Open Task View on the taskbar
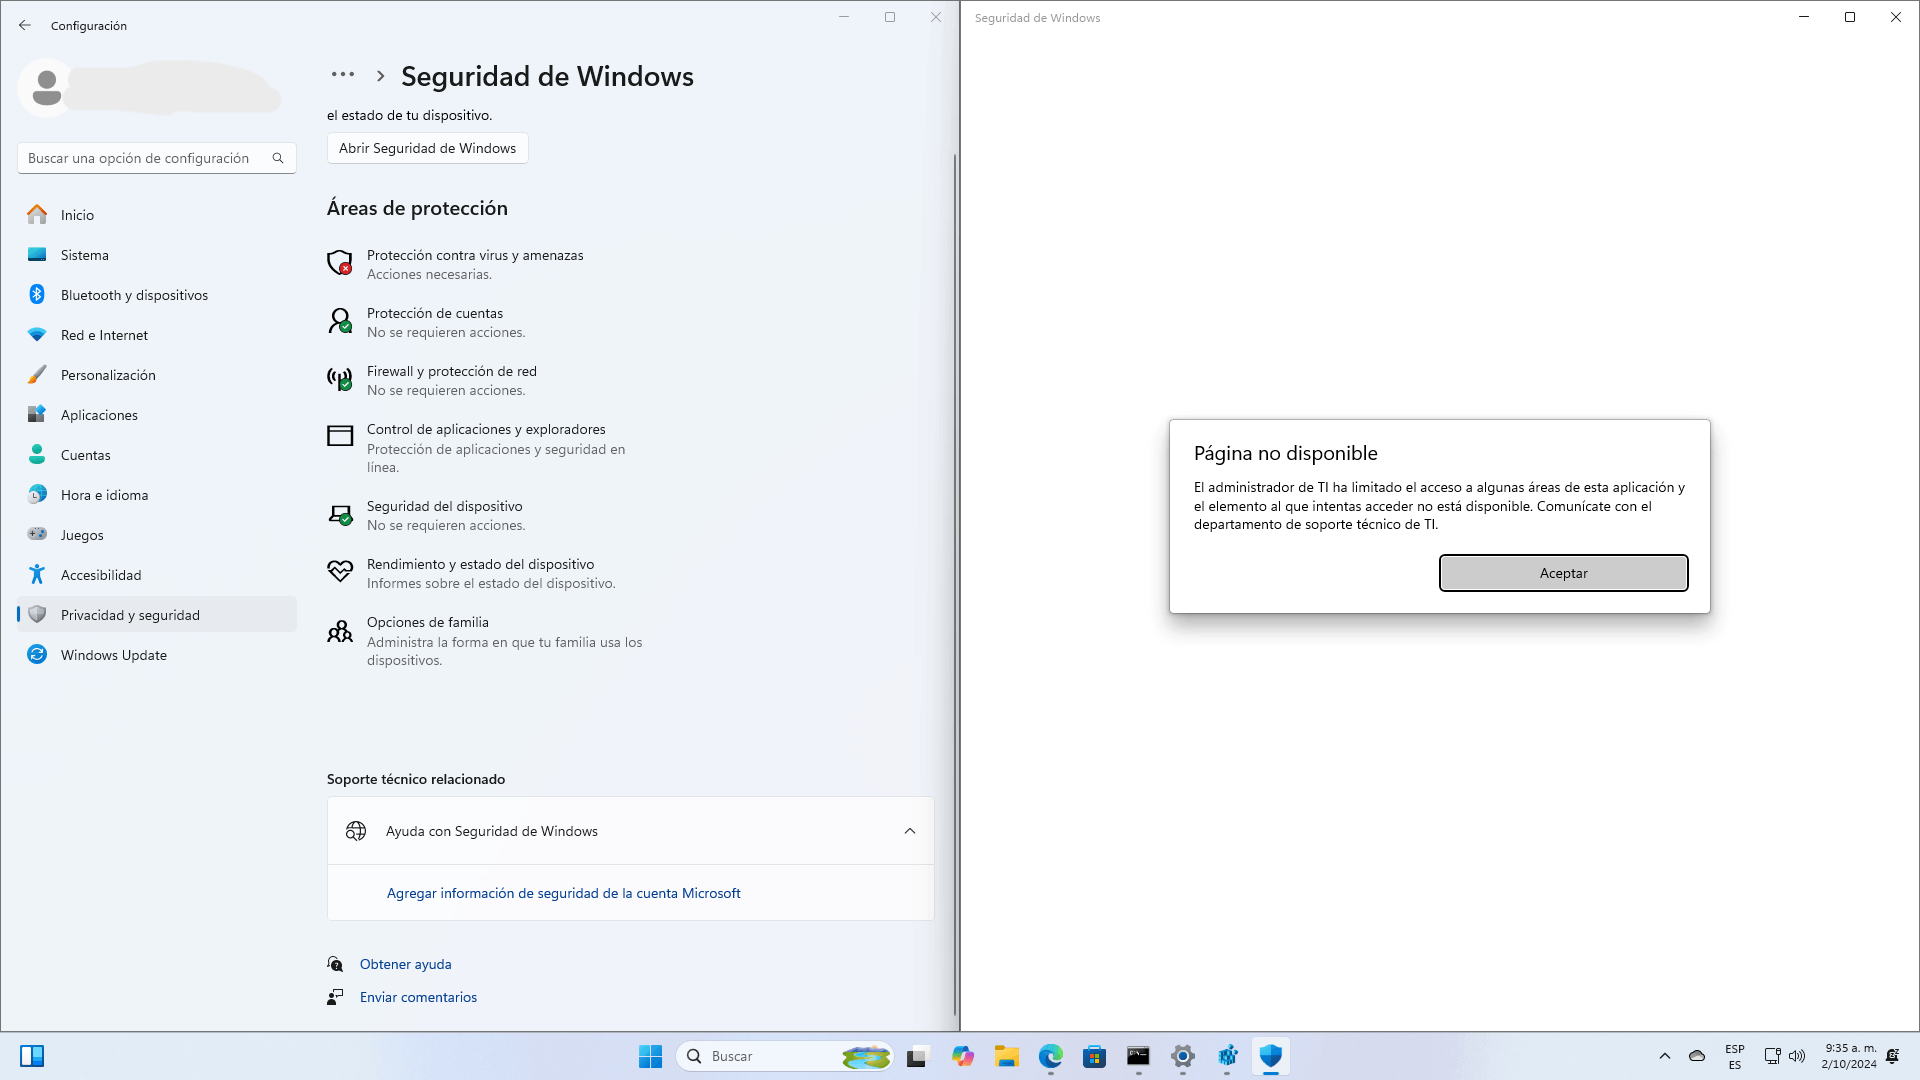Screen dimensions: 1920x1080 917,1056
